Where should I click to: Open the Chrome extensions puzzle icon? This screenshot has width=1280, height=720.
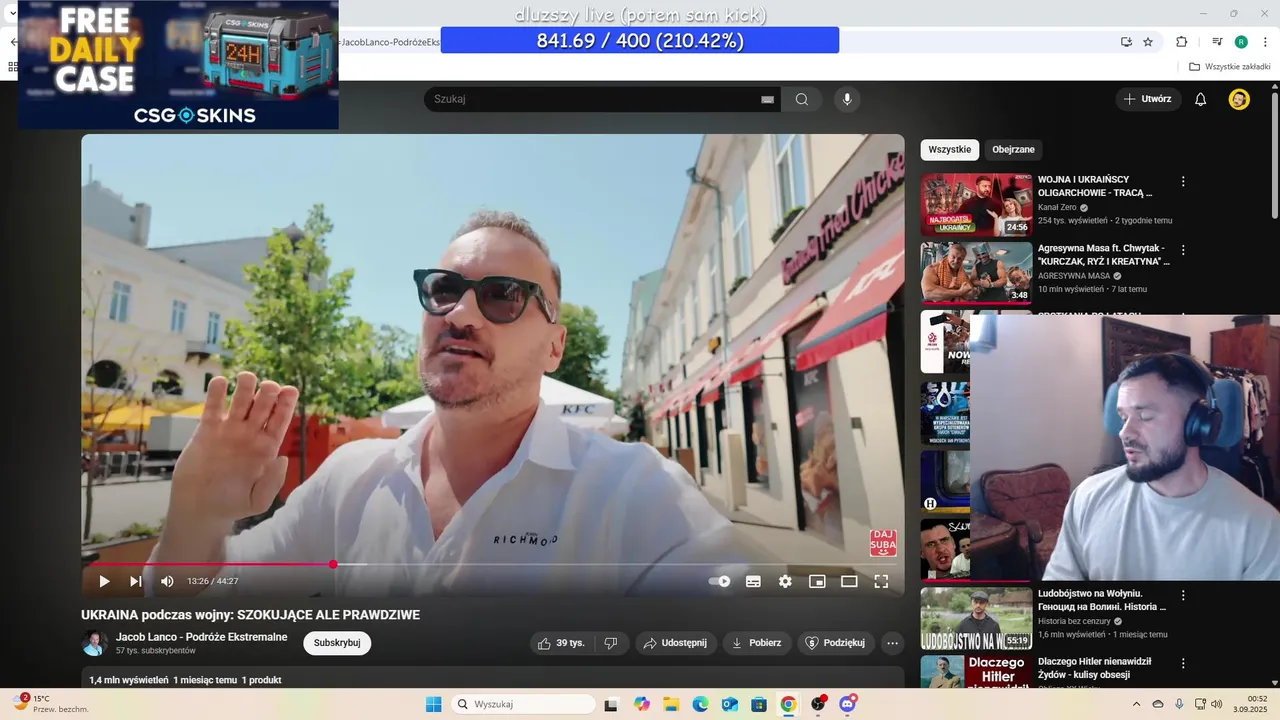coord(1182,42)
